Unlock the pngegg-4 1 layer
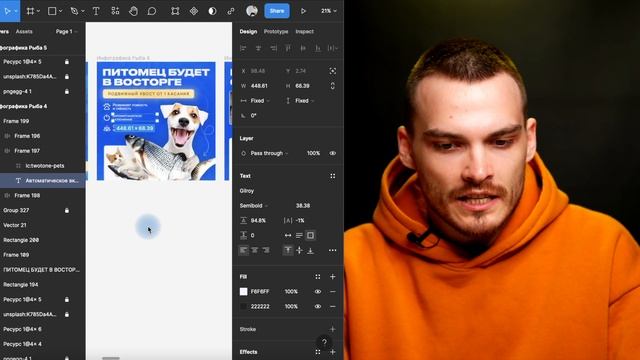This screenshot has height=360, width=640. [67, 91]
